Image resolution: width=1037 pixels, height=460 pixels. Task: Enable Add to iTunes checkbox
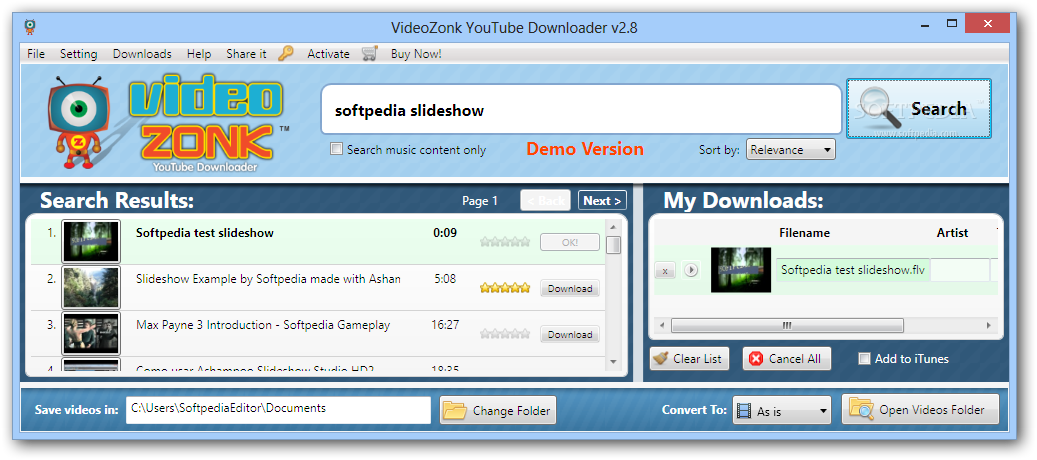tap(864, 359)
